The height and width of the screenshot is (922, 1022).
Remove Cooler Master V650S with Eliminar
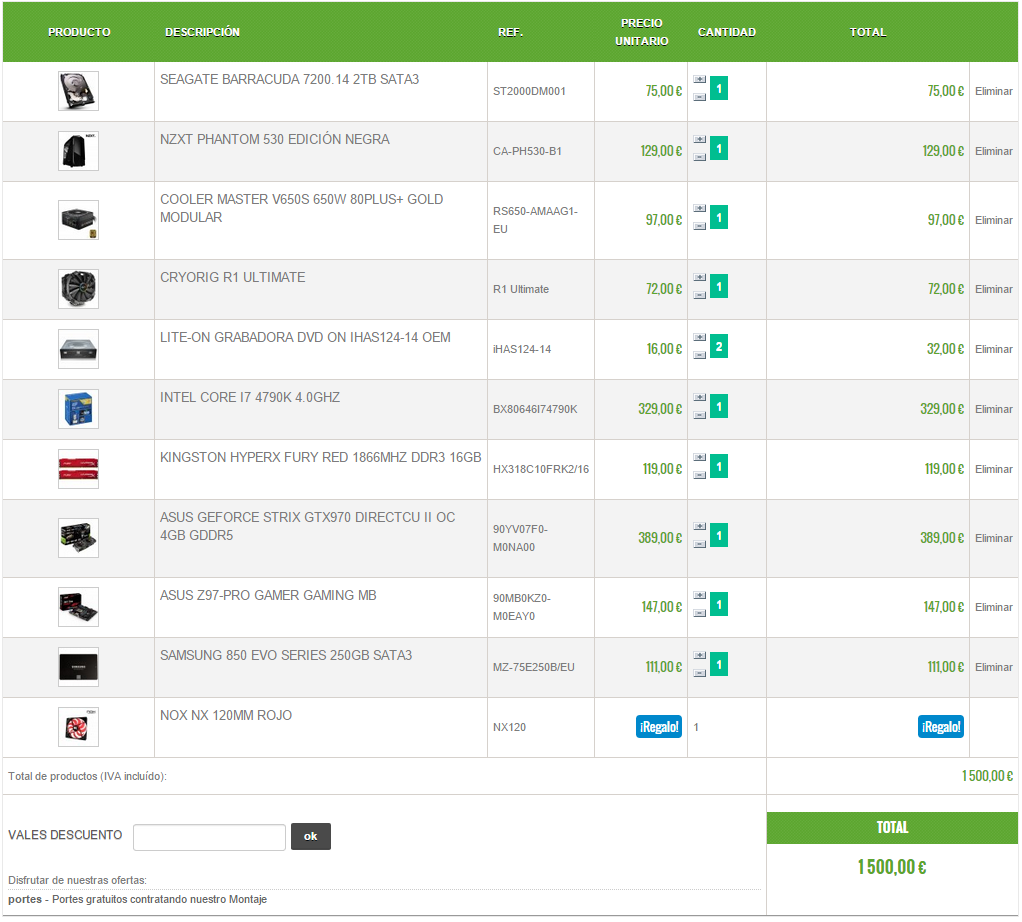(x=993, y=220)
